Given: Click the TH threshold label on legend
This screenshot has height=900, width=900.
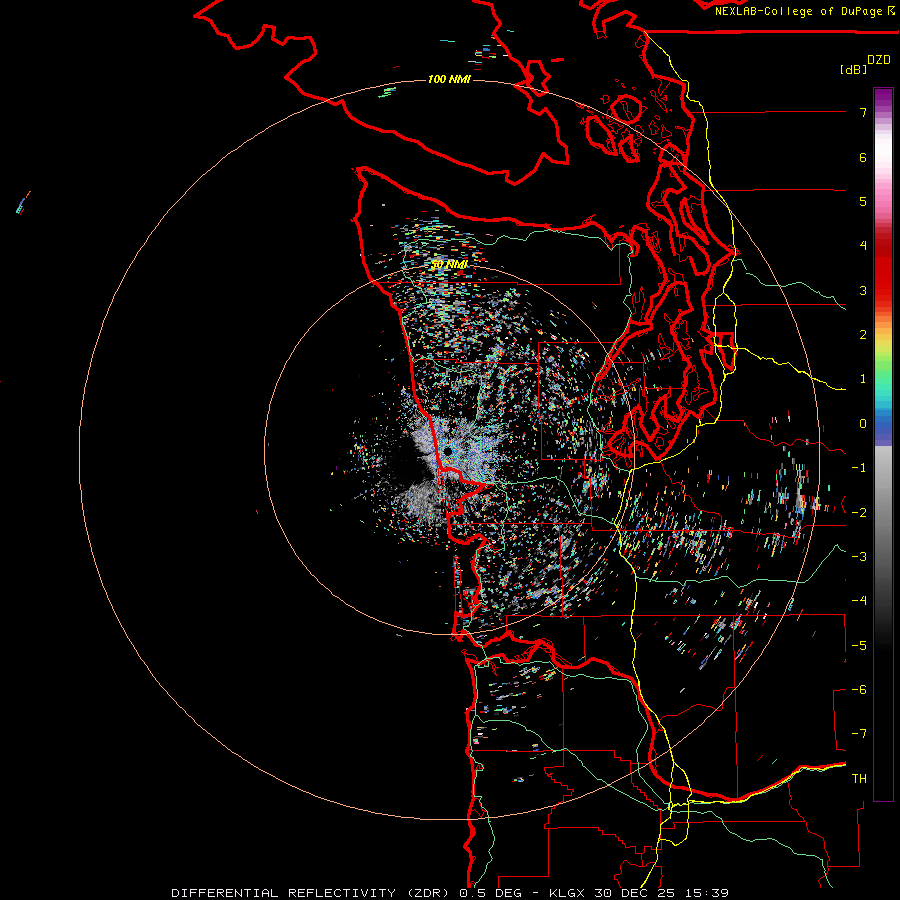Looking at the screenshot, I should [859, 778].
